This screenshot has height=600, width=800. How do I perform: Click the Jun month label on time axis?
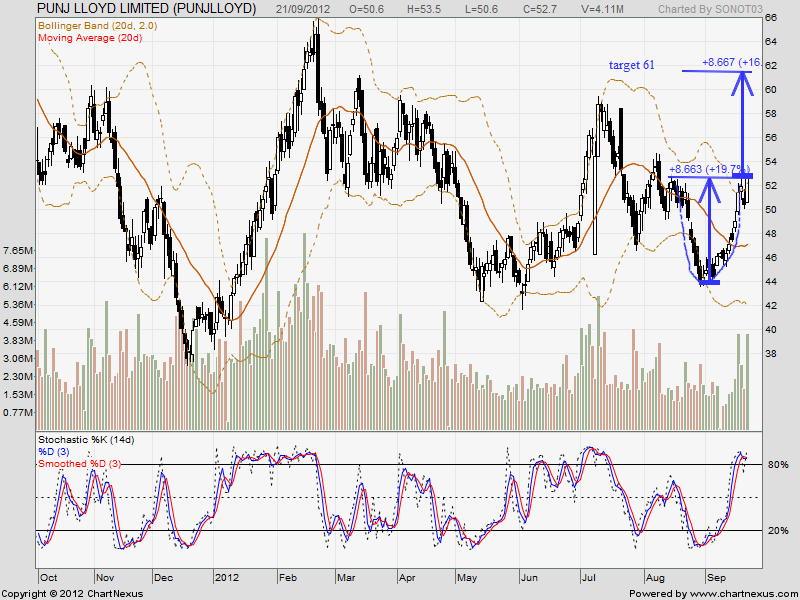click(530, 578)
